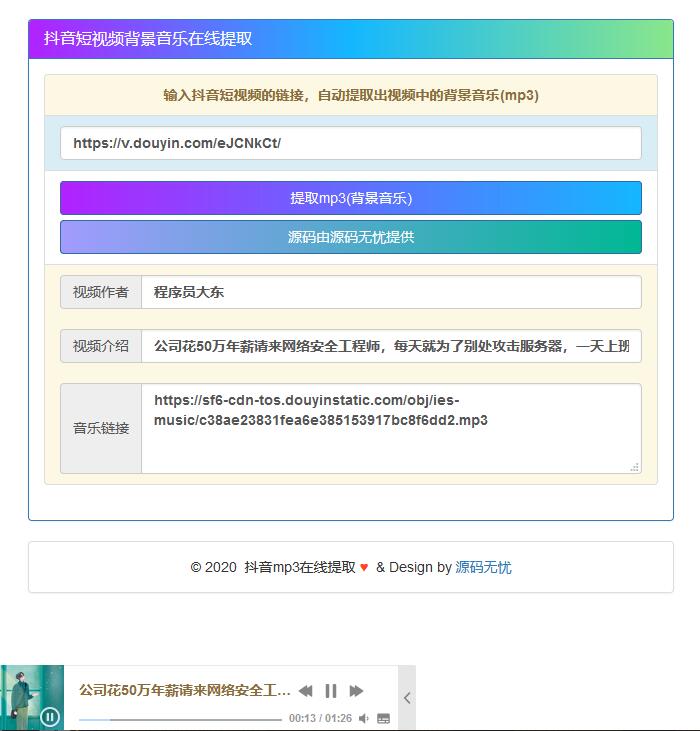The width and height of the screenshot is (700, 731).
Task: Toggle the lyrics/subtitle icon in the player
Action: (383, 718)
